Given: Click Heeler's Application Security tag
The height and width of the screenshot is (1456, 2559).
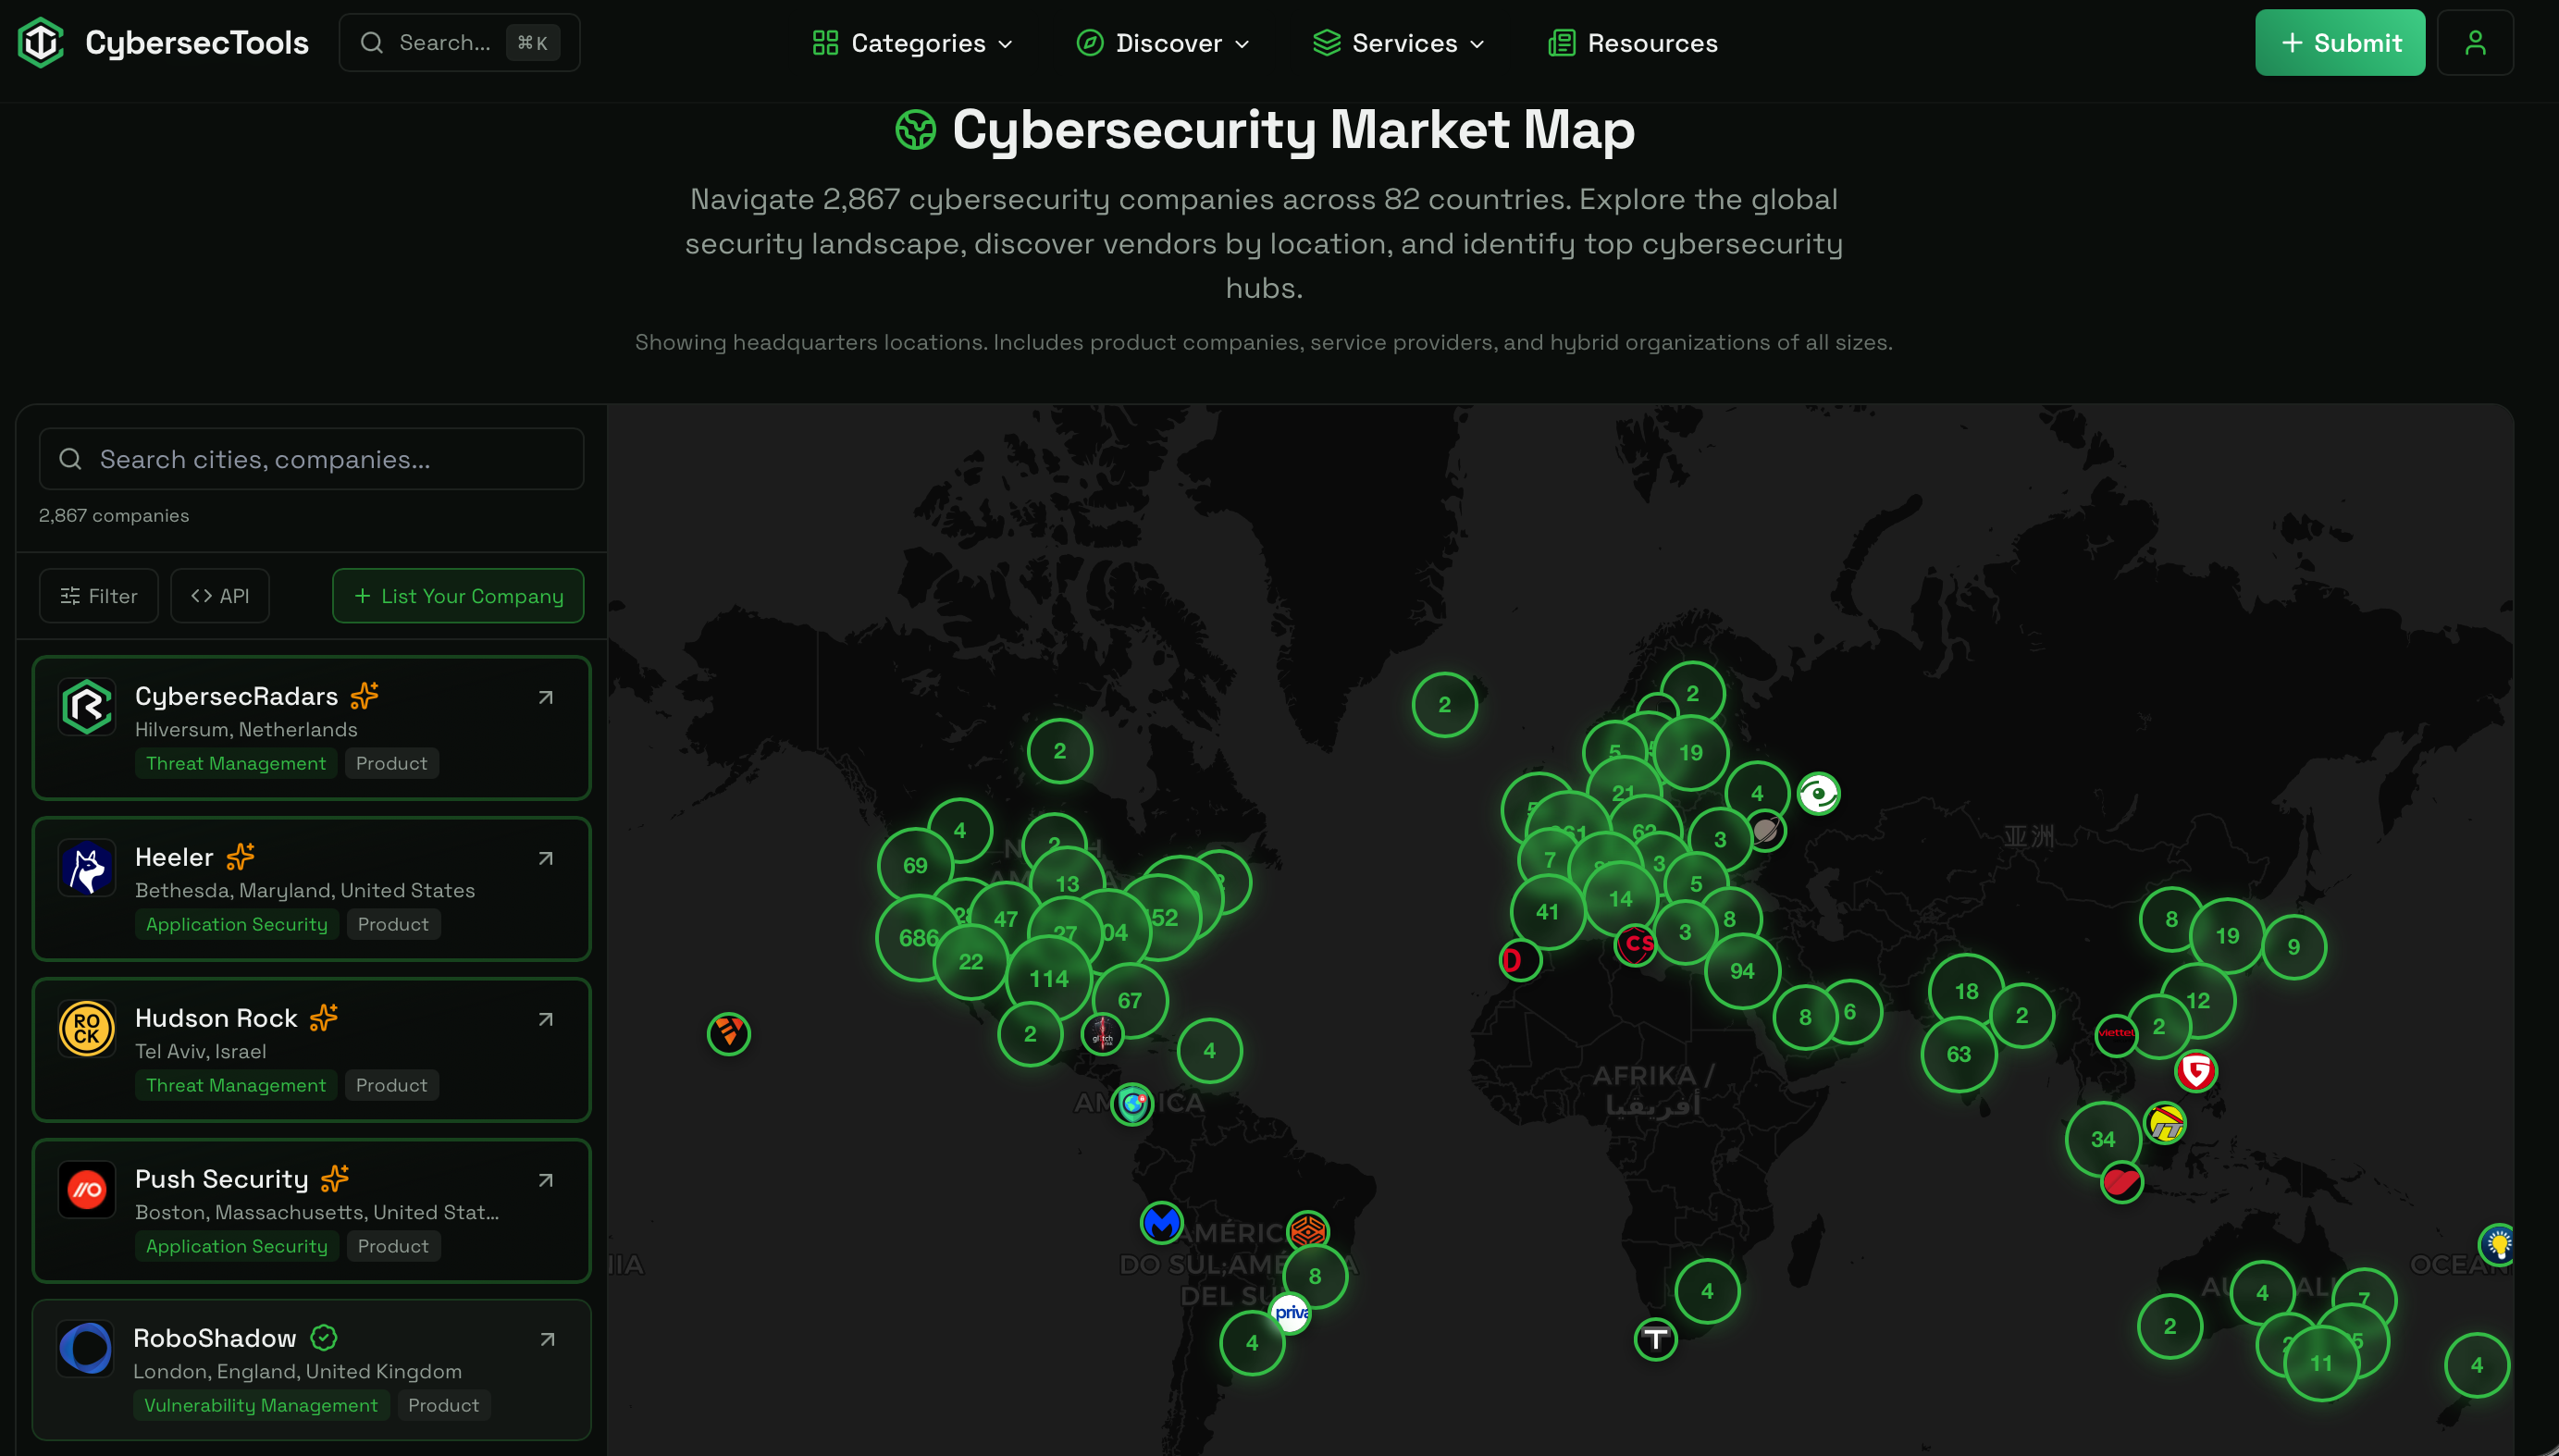Looking at the screenshot, I should point(237,925).
